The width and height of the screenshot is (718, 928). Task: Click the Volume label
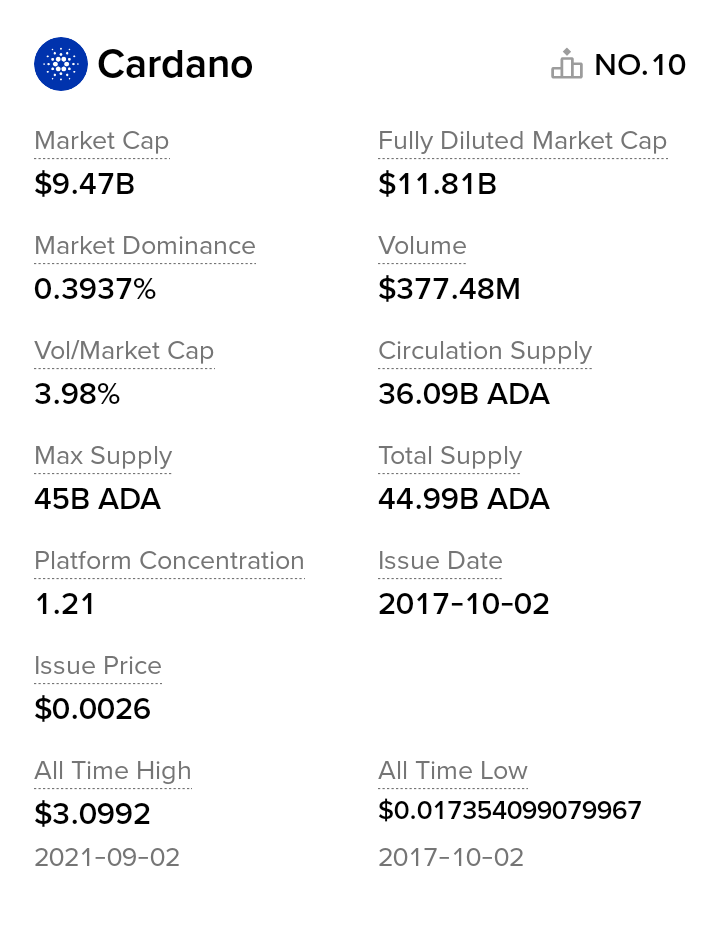click(422, 246)
